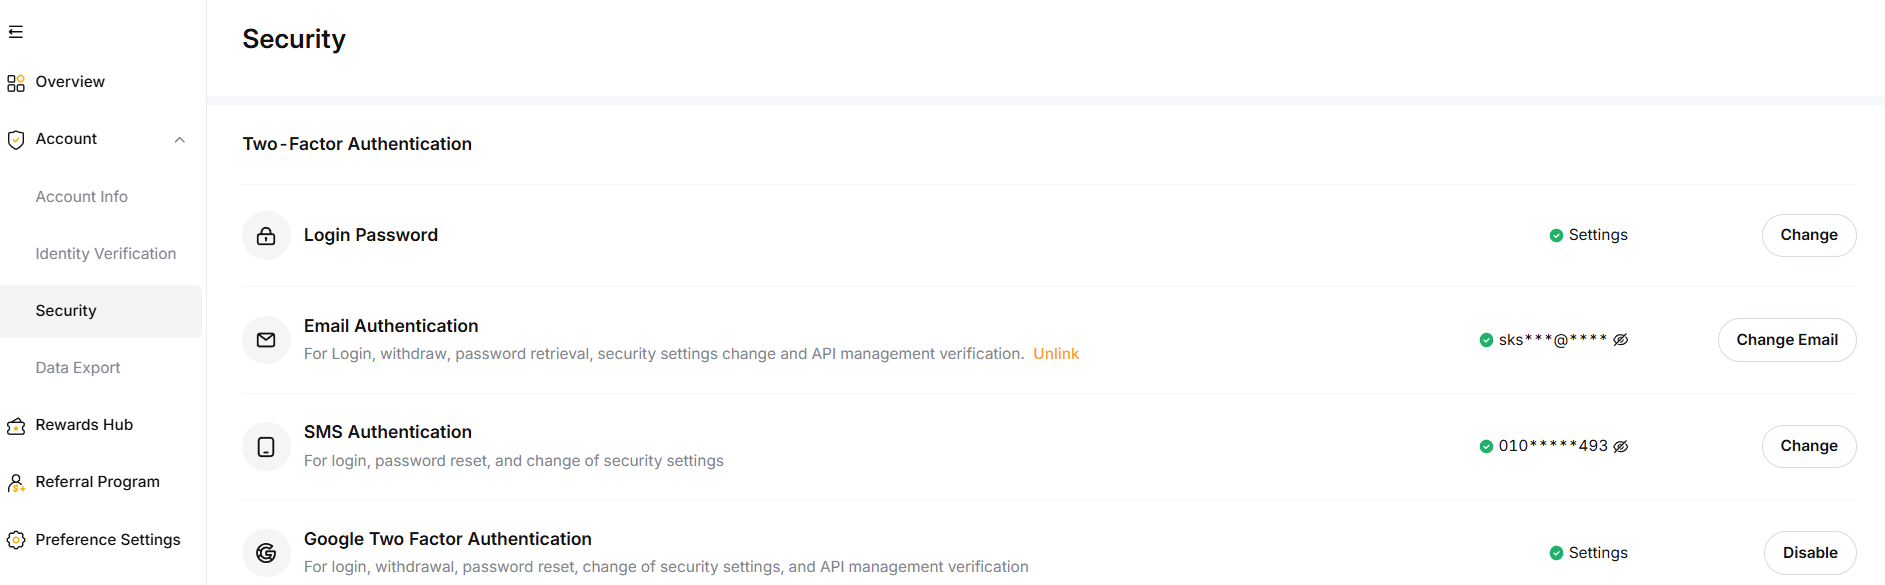Screen dimensions: 1885x585
Task: Open the Overview page
Action: [x=70, y=82]
